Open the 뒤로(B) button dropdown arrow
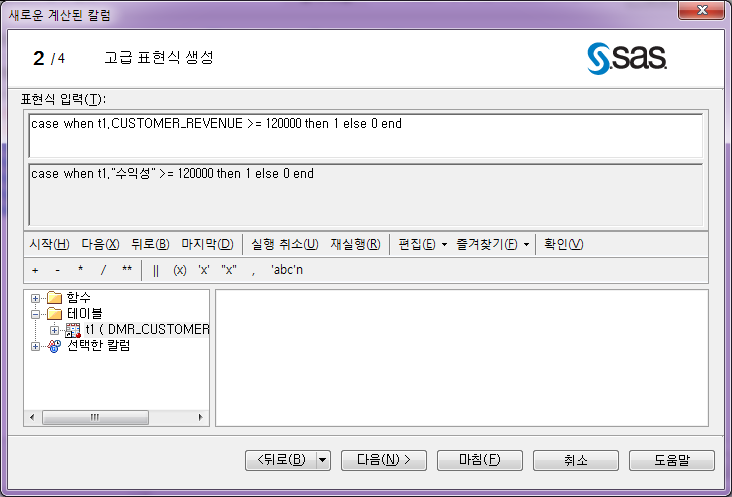Viewport: 732px width, 497px height. tap(323, 461)
